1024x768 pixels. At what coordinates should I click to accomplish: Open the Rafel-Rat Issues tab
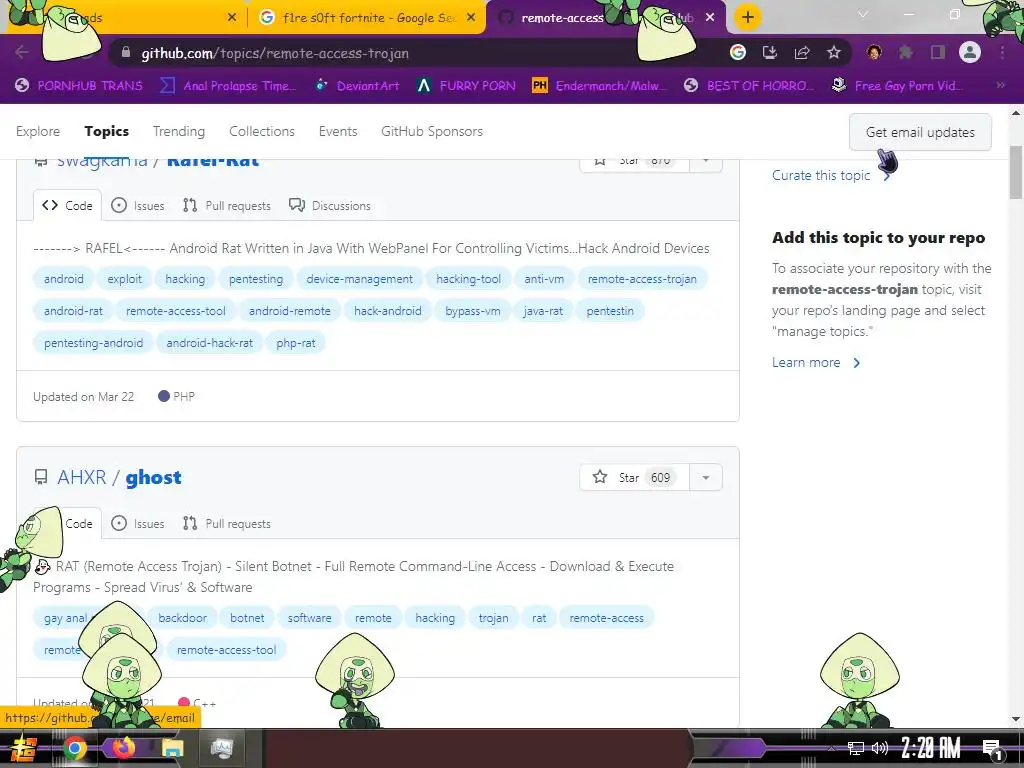tap(138, 205)
